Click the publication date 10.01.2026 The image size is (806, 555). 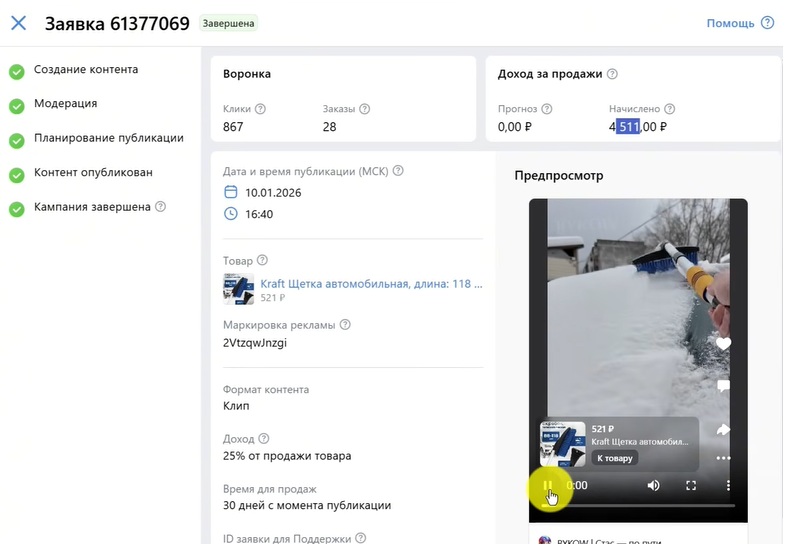point(273,193)
